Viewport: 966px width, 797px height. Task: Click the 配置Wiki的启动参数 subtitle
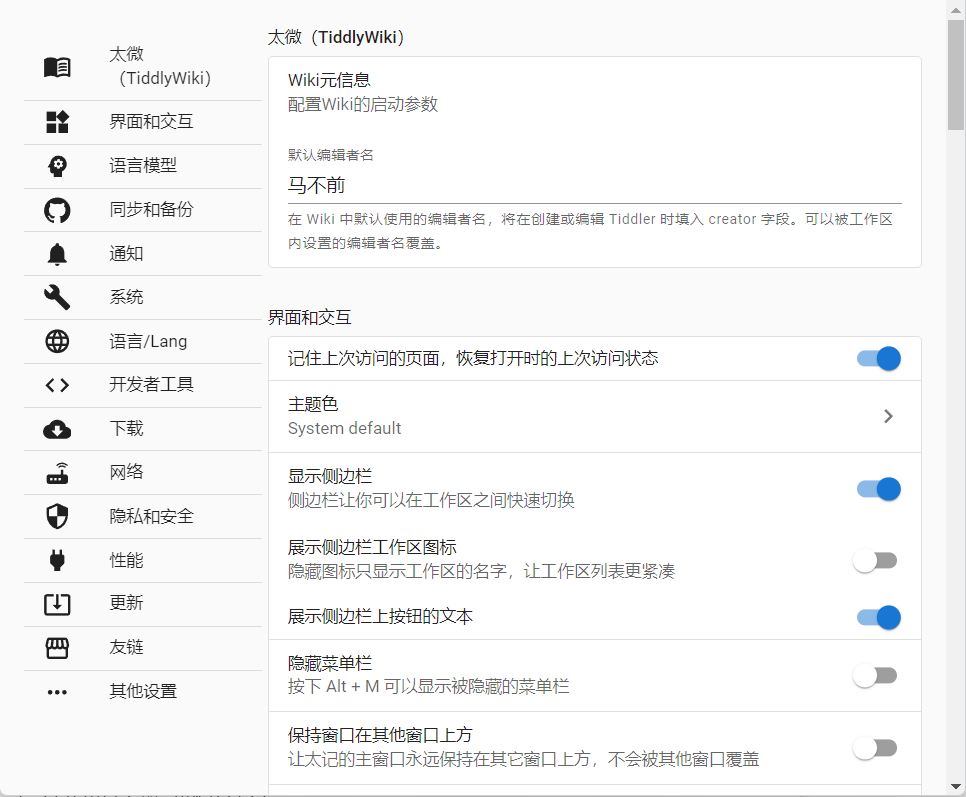(363, 104)
